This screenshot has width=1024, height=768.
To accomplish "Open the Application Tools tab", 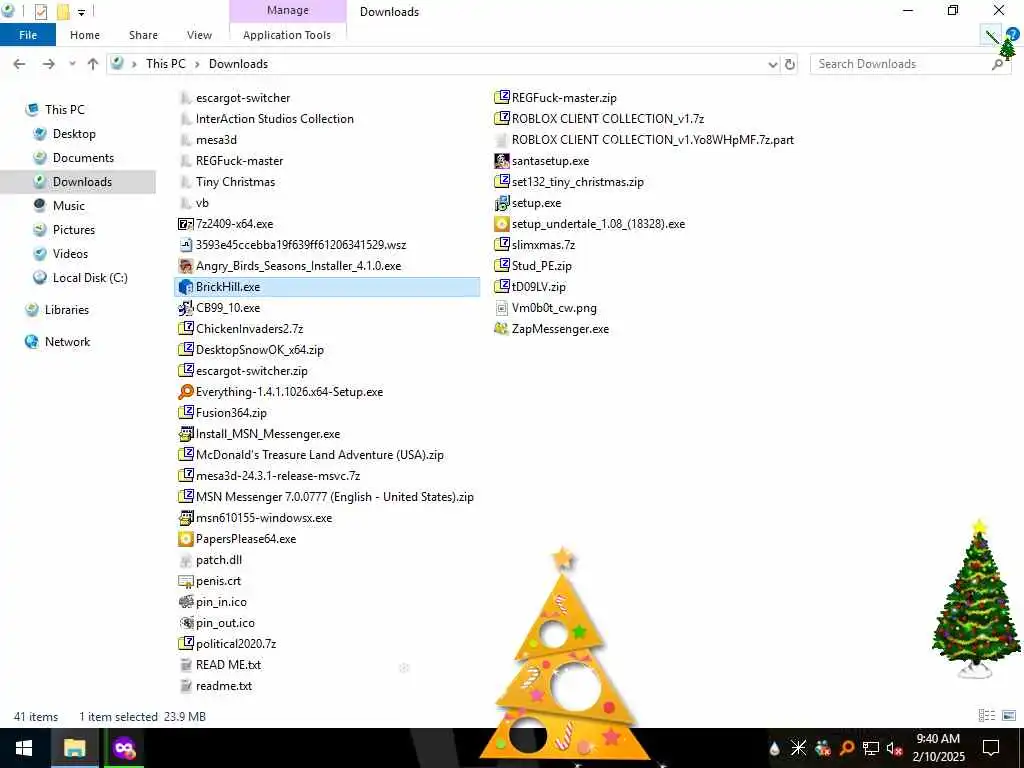I will 287,35.
